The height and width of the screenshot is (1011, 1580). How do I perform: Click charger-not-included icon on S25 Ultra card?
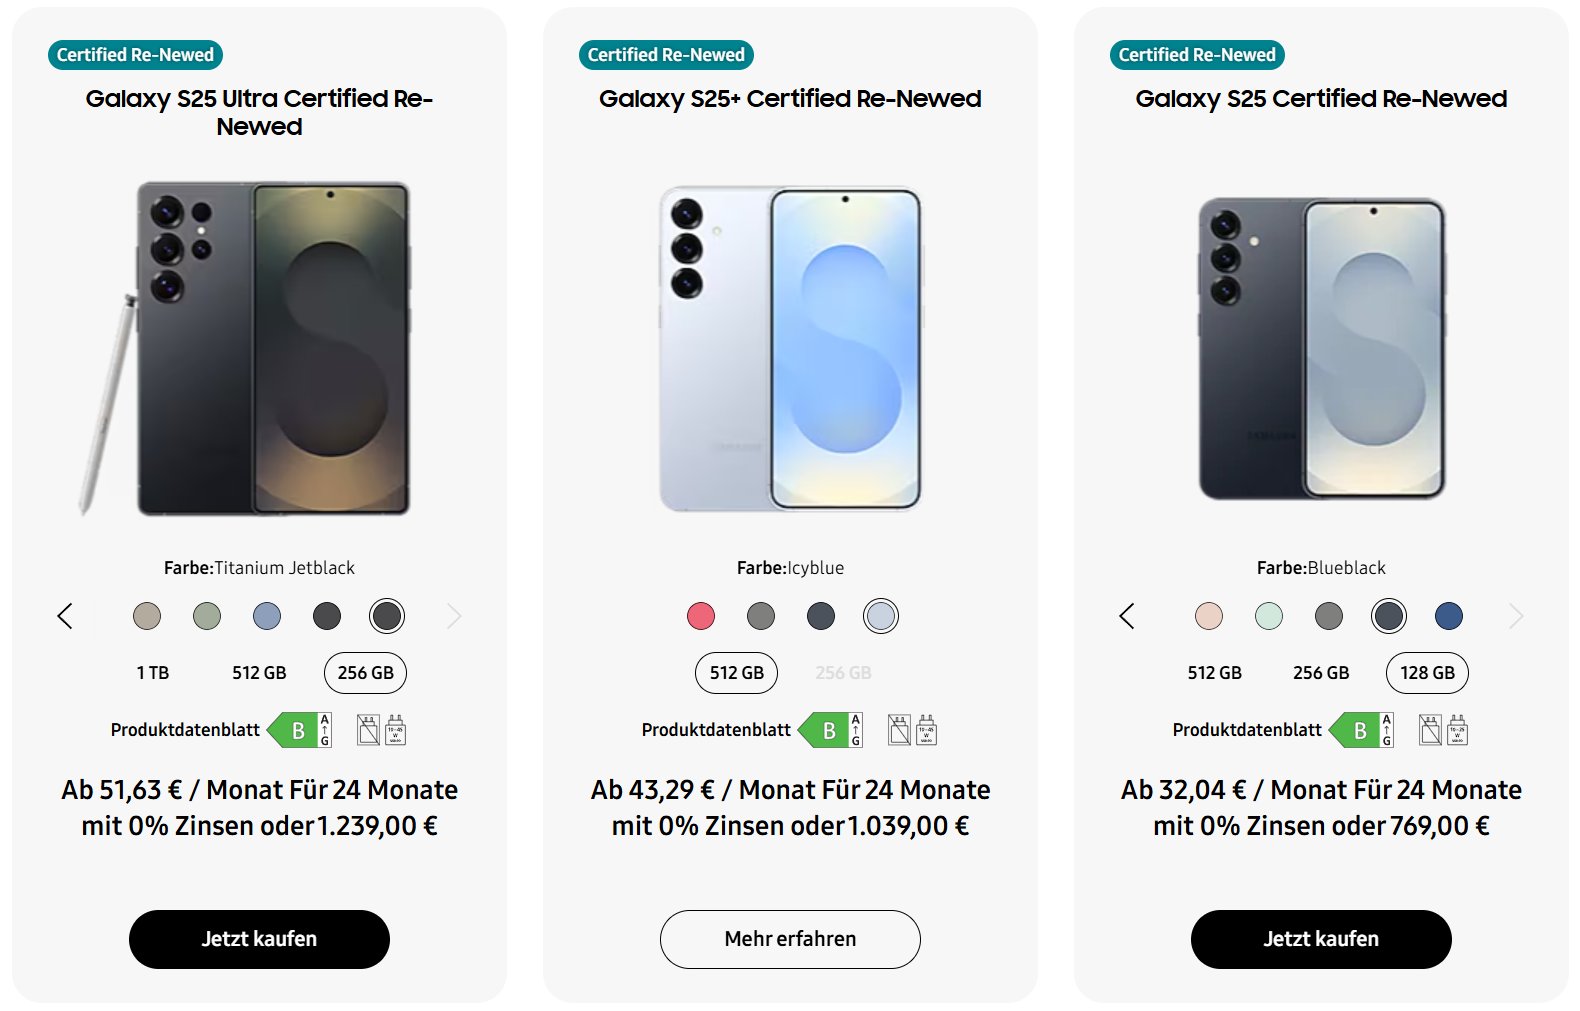coord(368,730)
